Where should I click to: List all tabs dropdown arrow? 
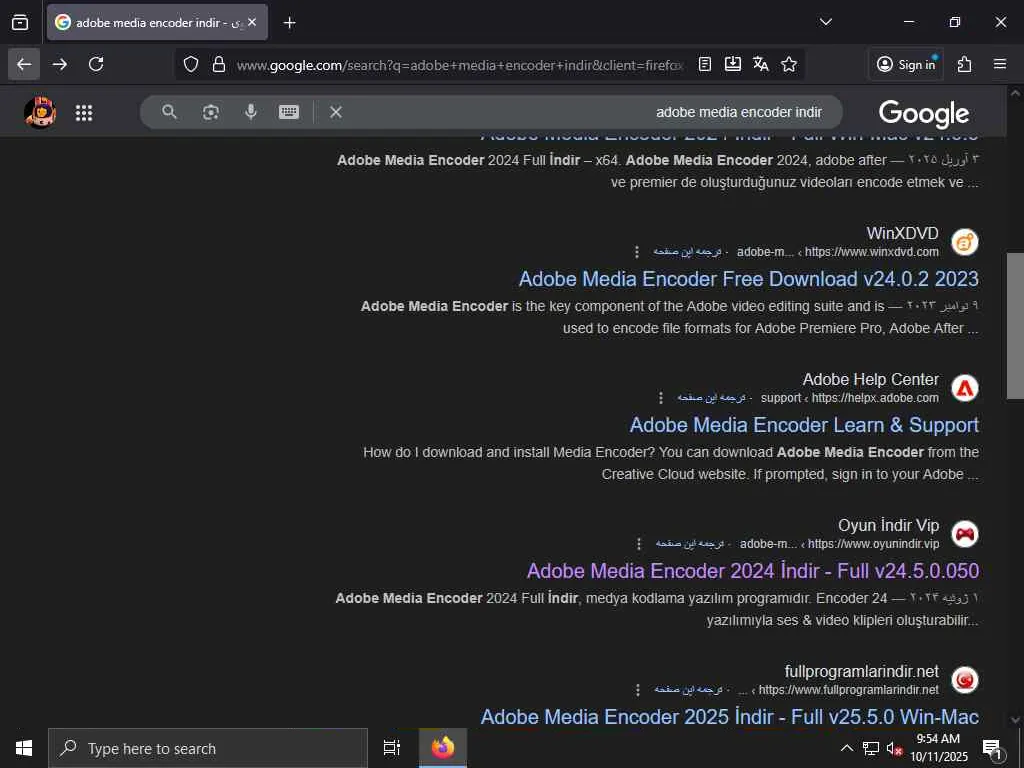click(826, 22)
